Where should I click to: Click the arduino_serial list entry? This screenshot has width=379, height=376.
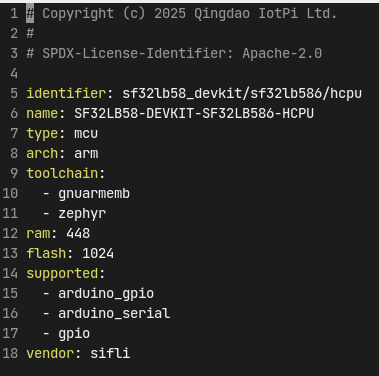coord(114,313)
